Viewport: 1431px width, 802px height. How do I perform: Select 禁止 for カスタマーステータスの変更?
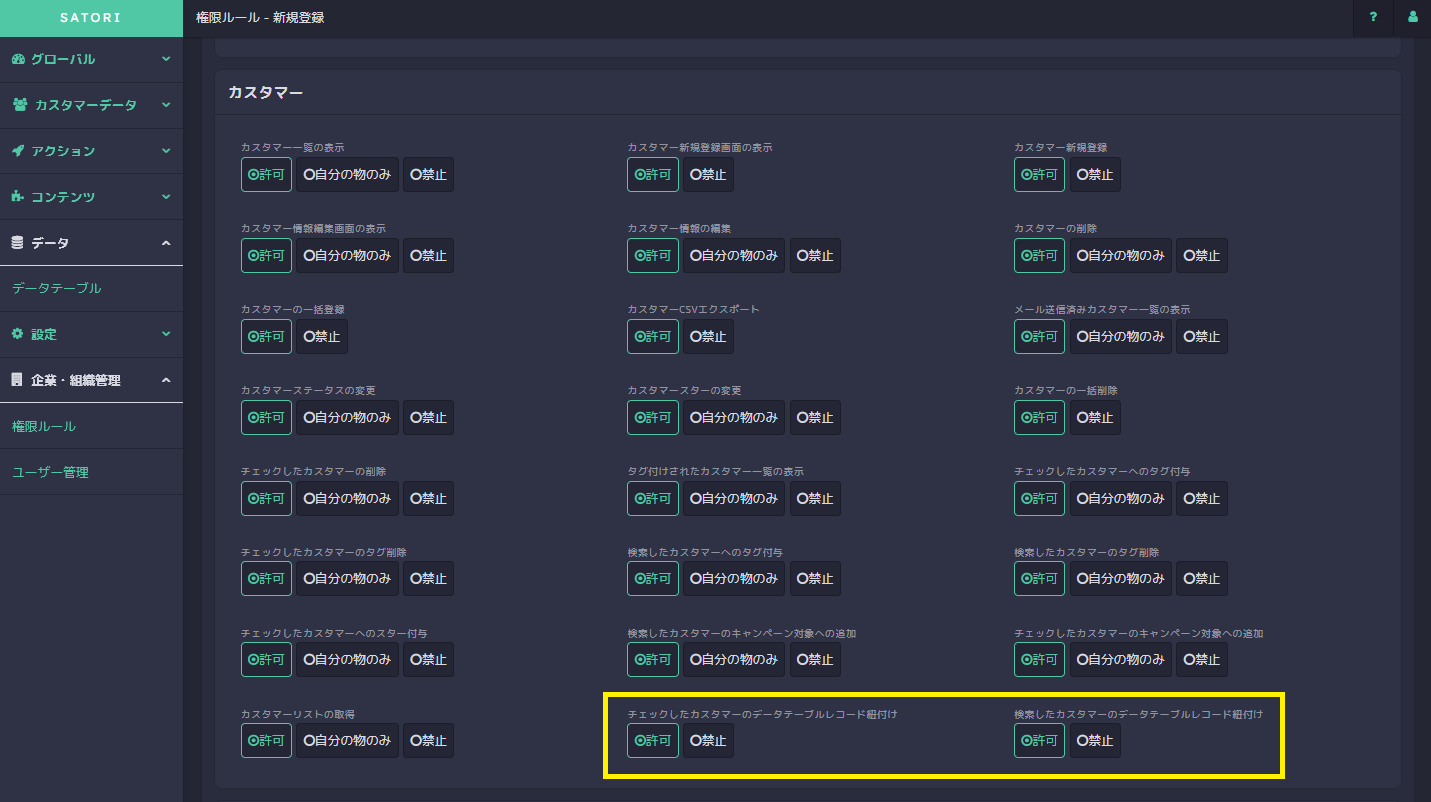click(428, 417)
